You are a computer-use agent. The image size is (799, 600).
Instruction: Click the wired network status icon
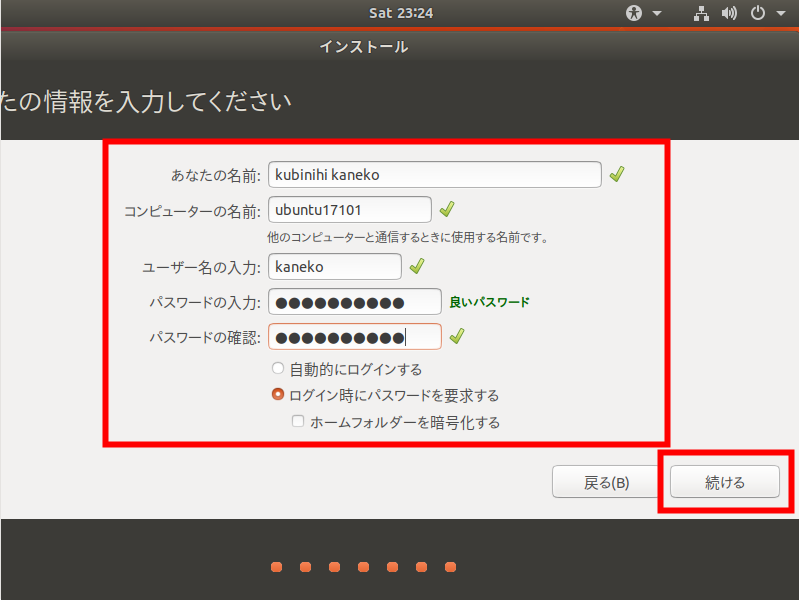point(701,13)
